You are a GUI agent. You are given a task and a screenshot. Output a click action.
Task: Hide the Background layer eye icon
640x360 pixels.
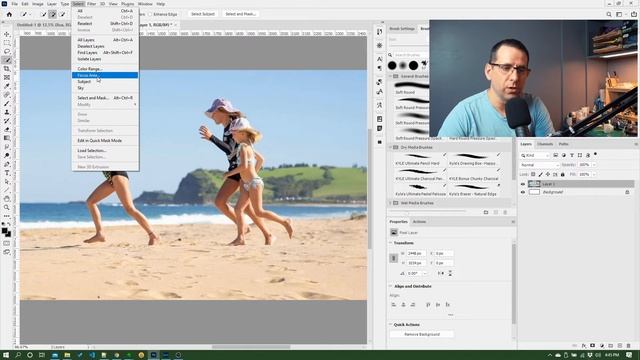point(523,192)
